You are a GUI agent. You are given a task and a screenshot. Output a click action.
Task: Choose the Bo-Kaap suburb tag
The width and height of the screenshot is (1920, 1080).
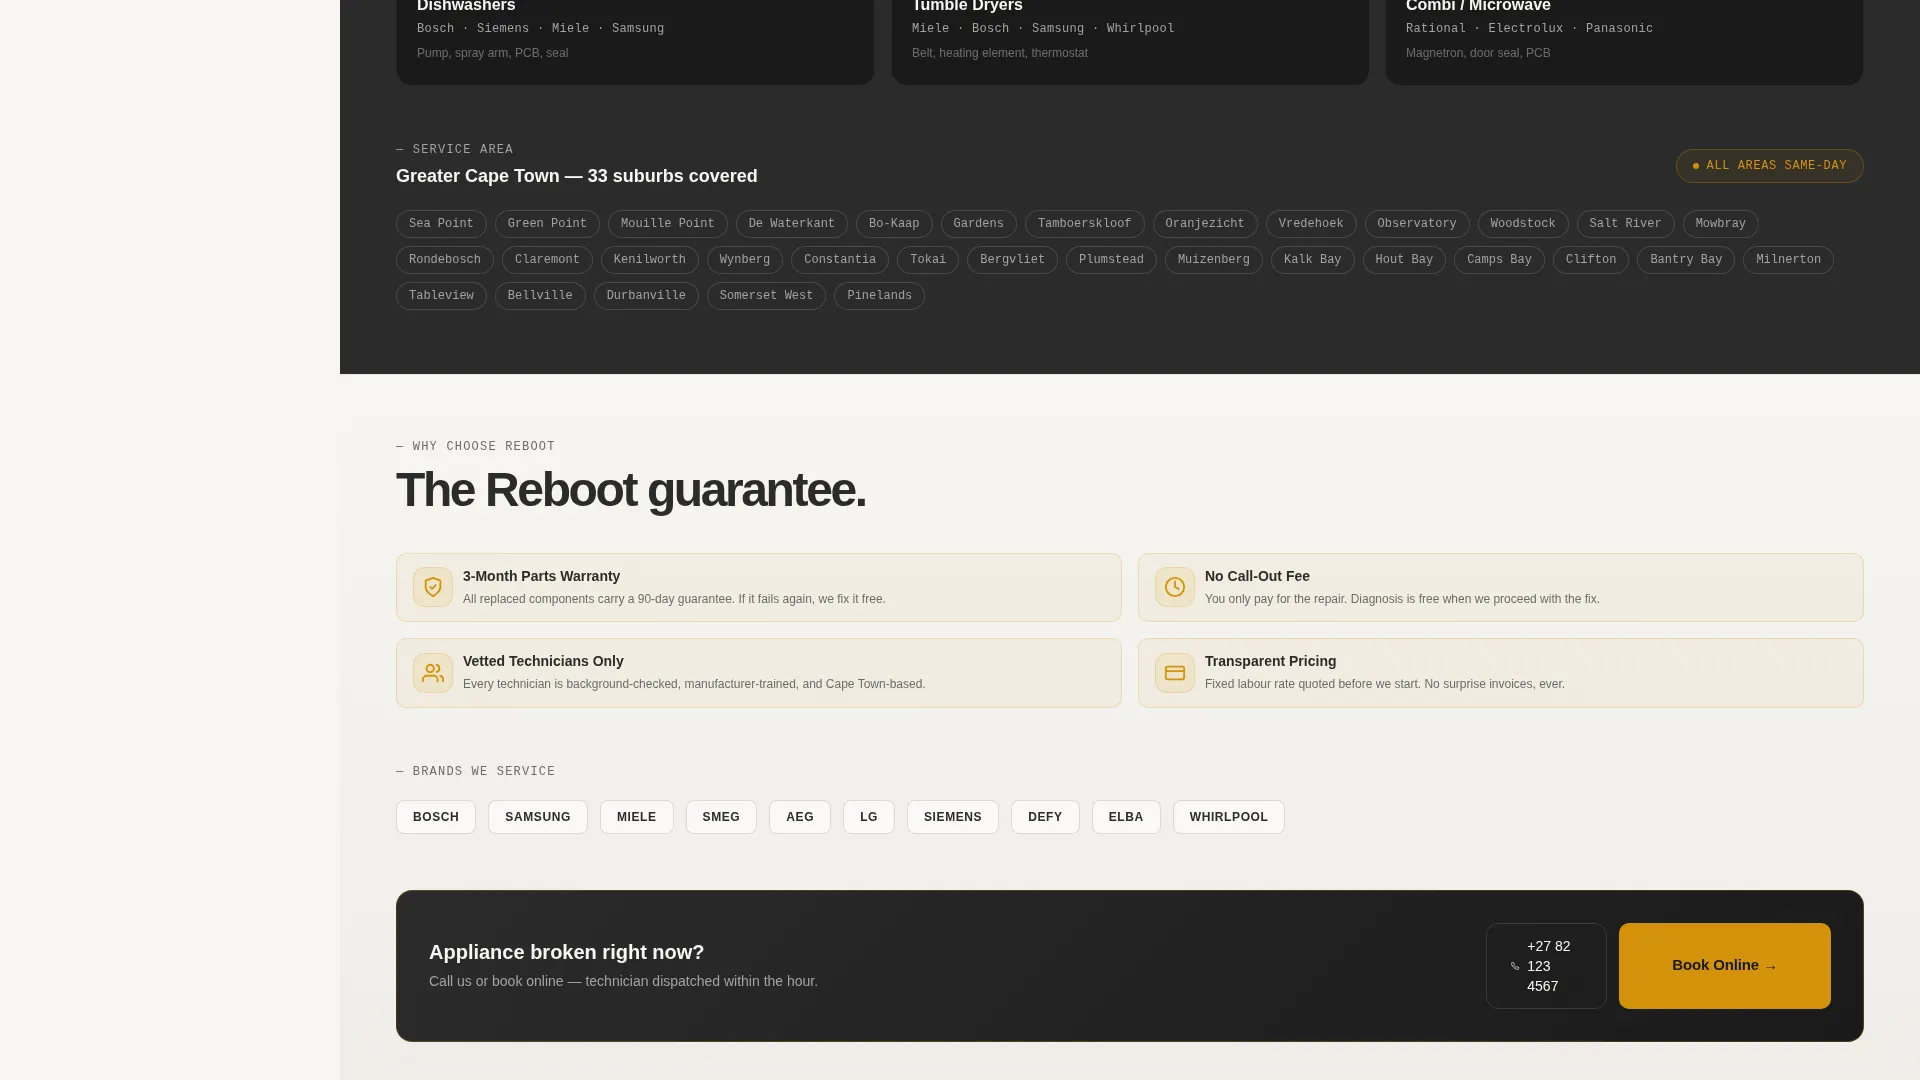894,224
